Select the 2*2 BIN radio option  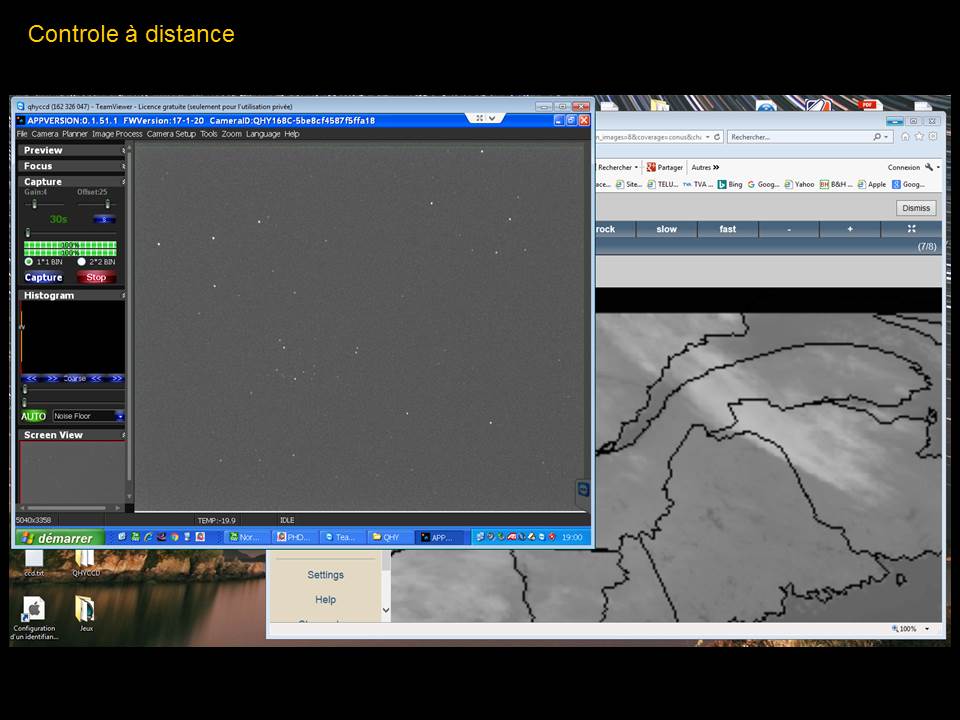tap(82, 261)
